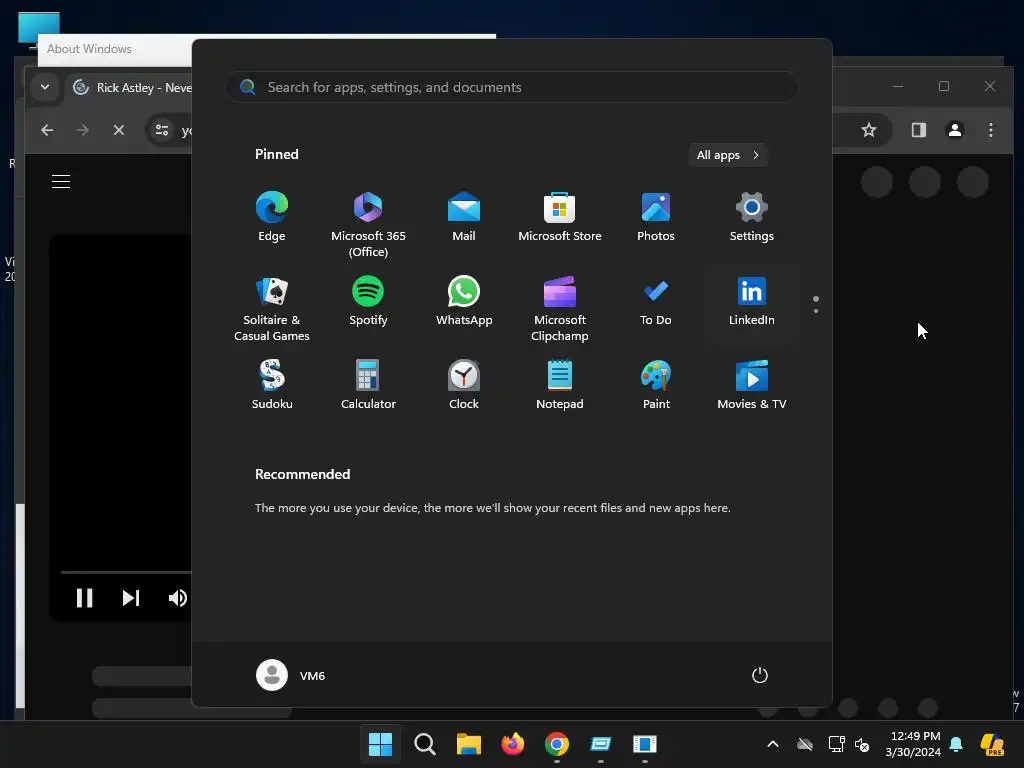This screenshot has width=1024, height=768.
Task: Skip to next video in Chrome player
Action: 131,598
